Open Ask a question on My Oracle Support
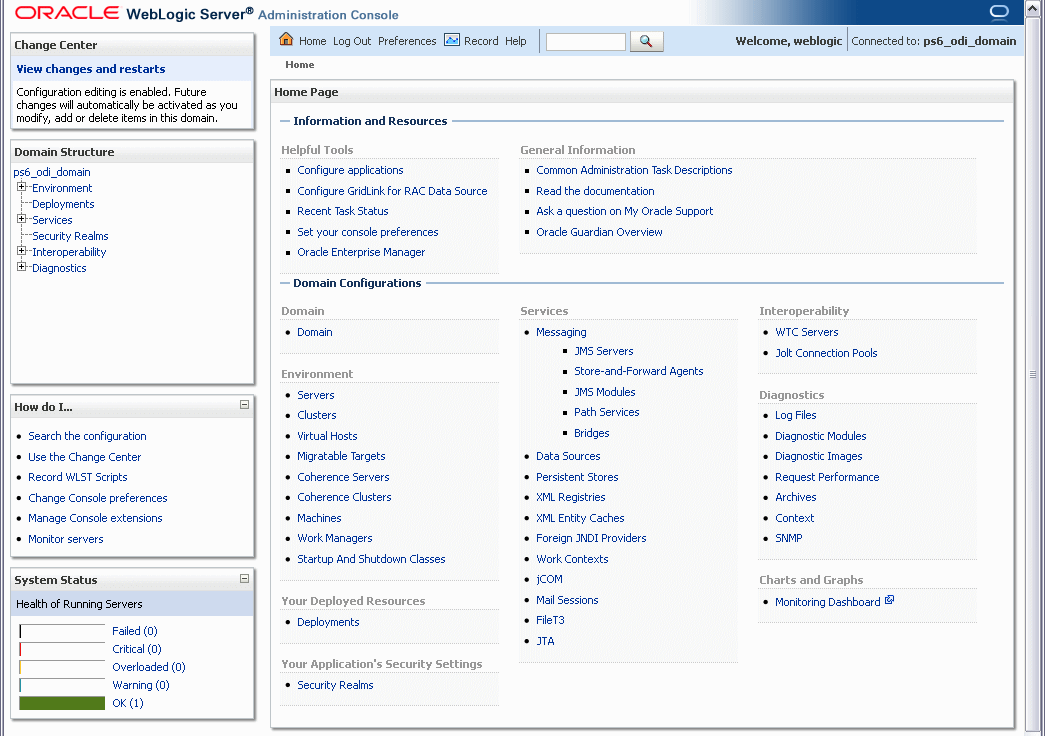Screen dimensions: 1045x736 [x=624, y=211]
